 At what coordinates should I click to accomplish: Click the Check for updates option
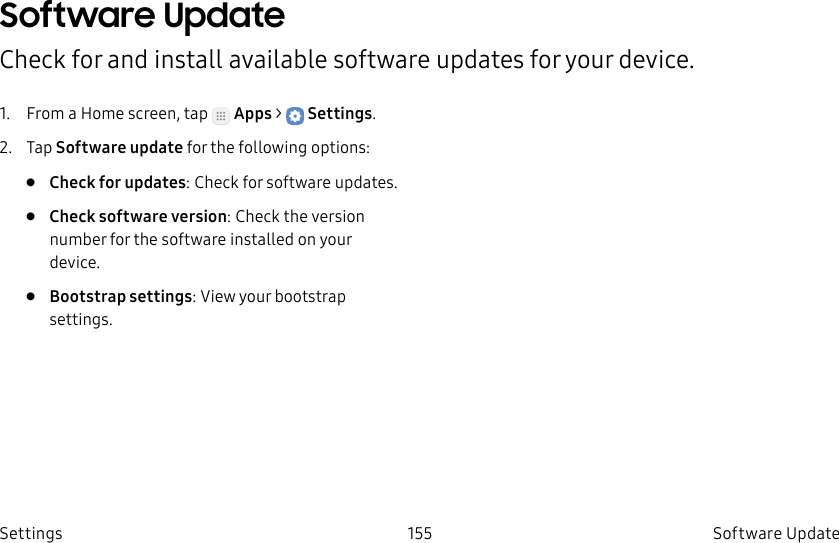tap(118, 182)
